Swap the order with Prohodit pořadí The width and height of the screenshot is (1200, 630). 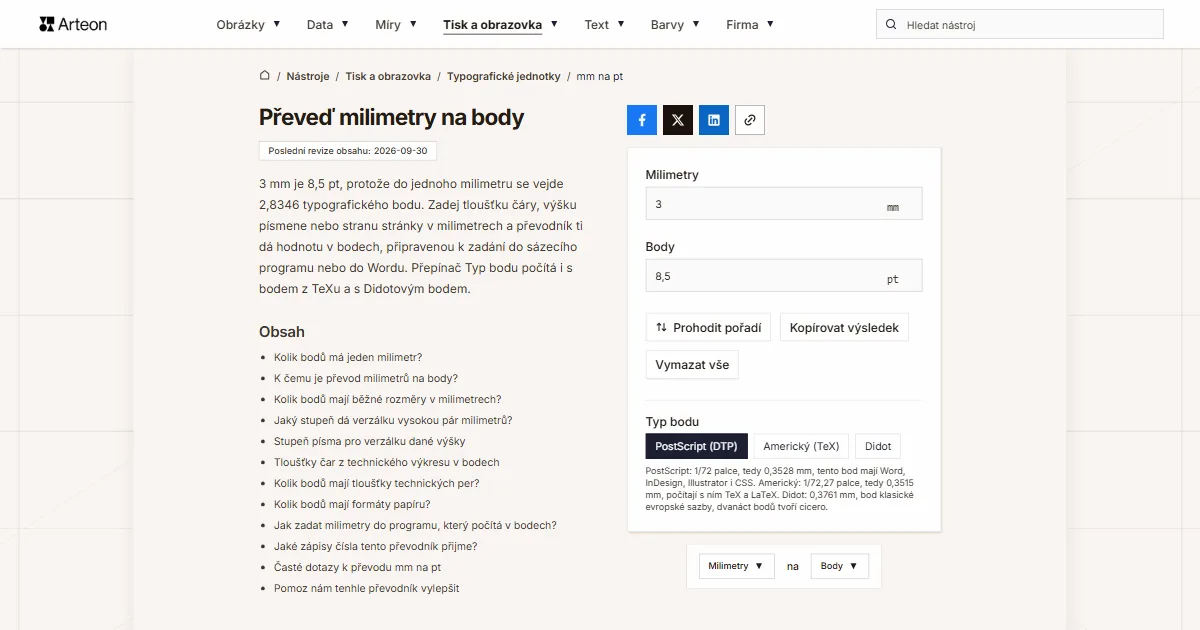point(708,327)
